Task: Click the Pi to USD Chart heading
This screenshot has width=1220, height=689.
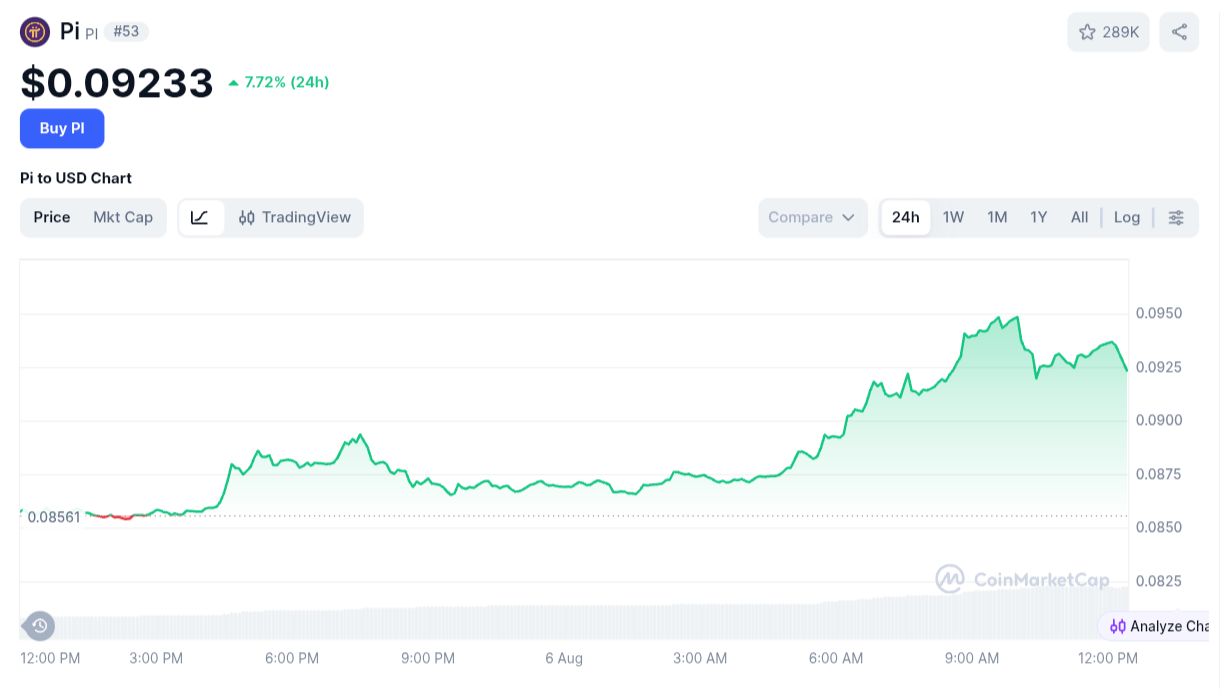Action: (x=76, y=178)
